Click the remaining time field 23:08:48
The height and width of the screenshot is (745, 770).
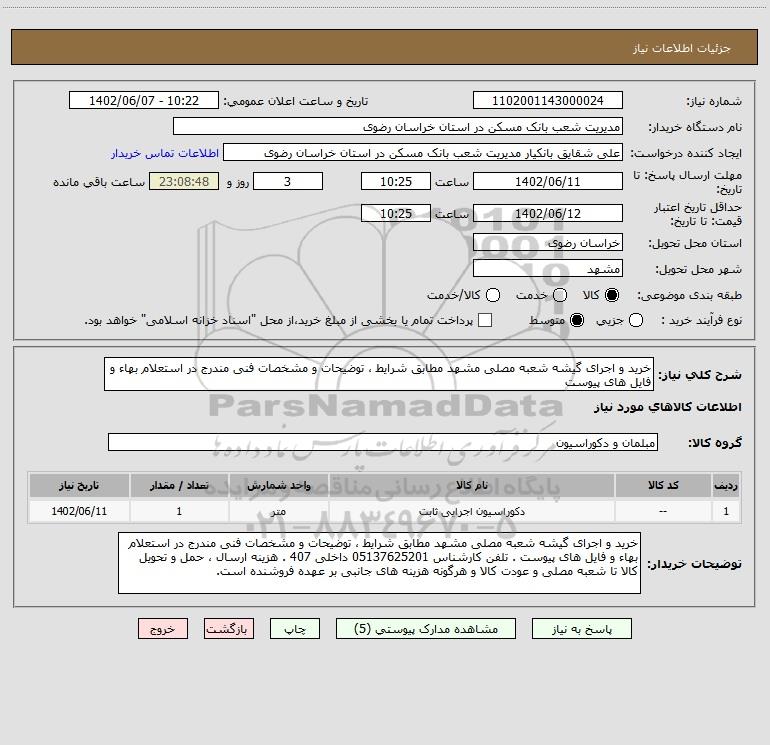(184, 181)
